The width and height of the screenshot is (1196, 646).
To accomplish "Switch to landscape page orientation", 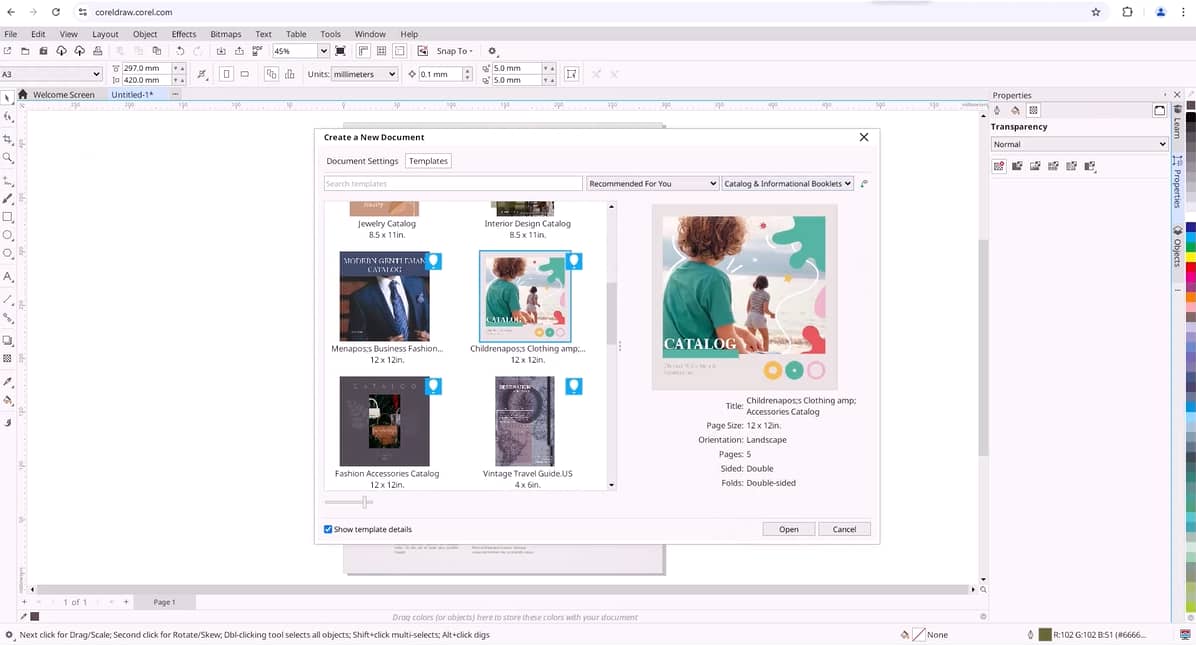I will point(245,74).
